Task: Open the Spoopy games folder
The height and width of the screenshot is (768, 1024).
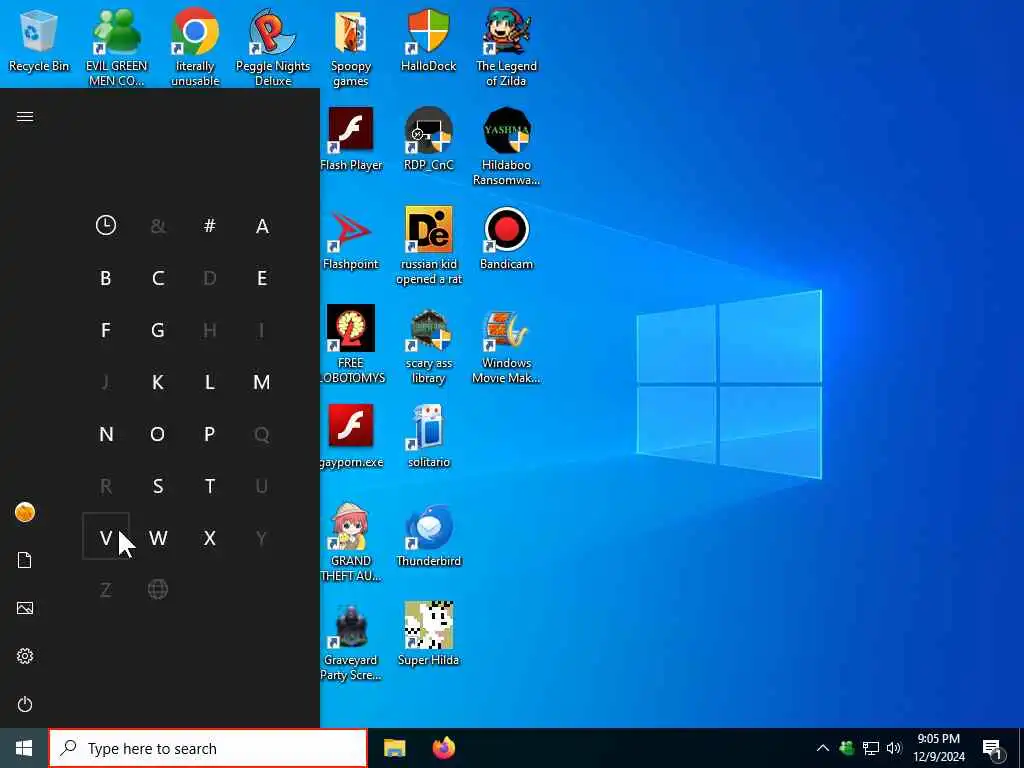Action: (351, 47)
